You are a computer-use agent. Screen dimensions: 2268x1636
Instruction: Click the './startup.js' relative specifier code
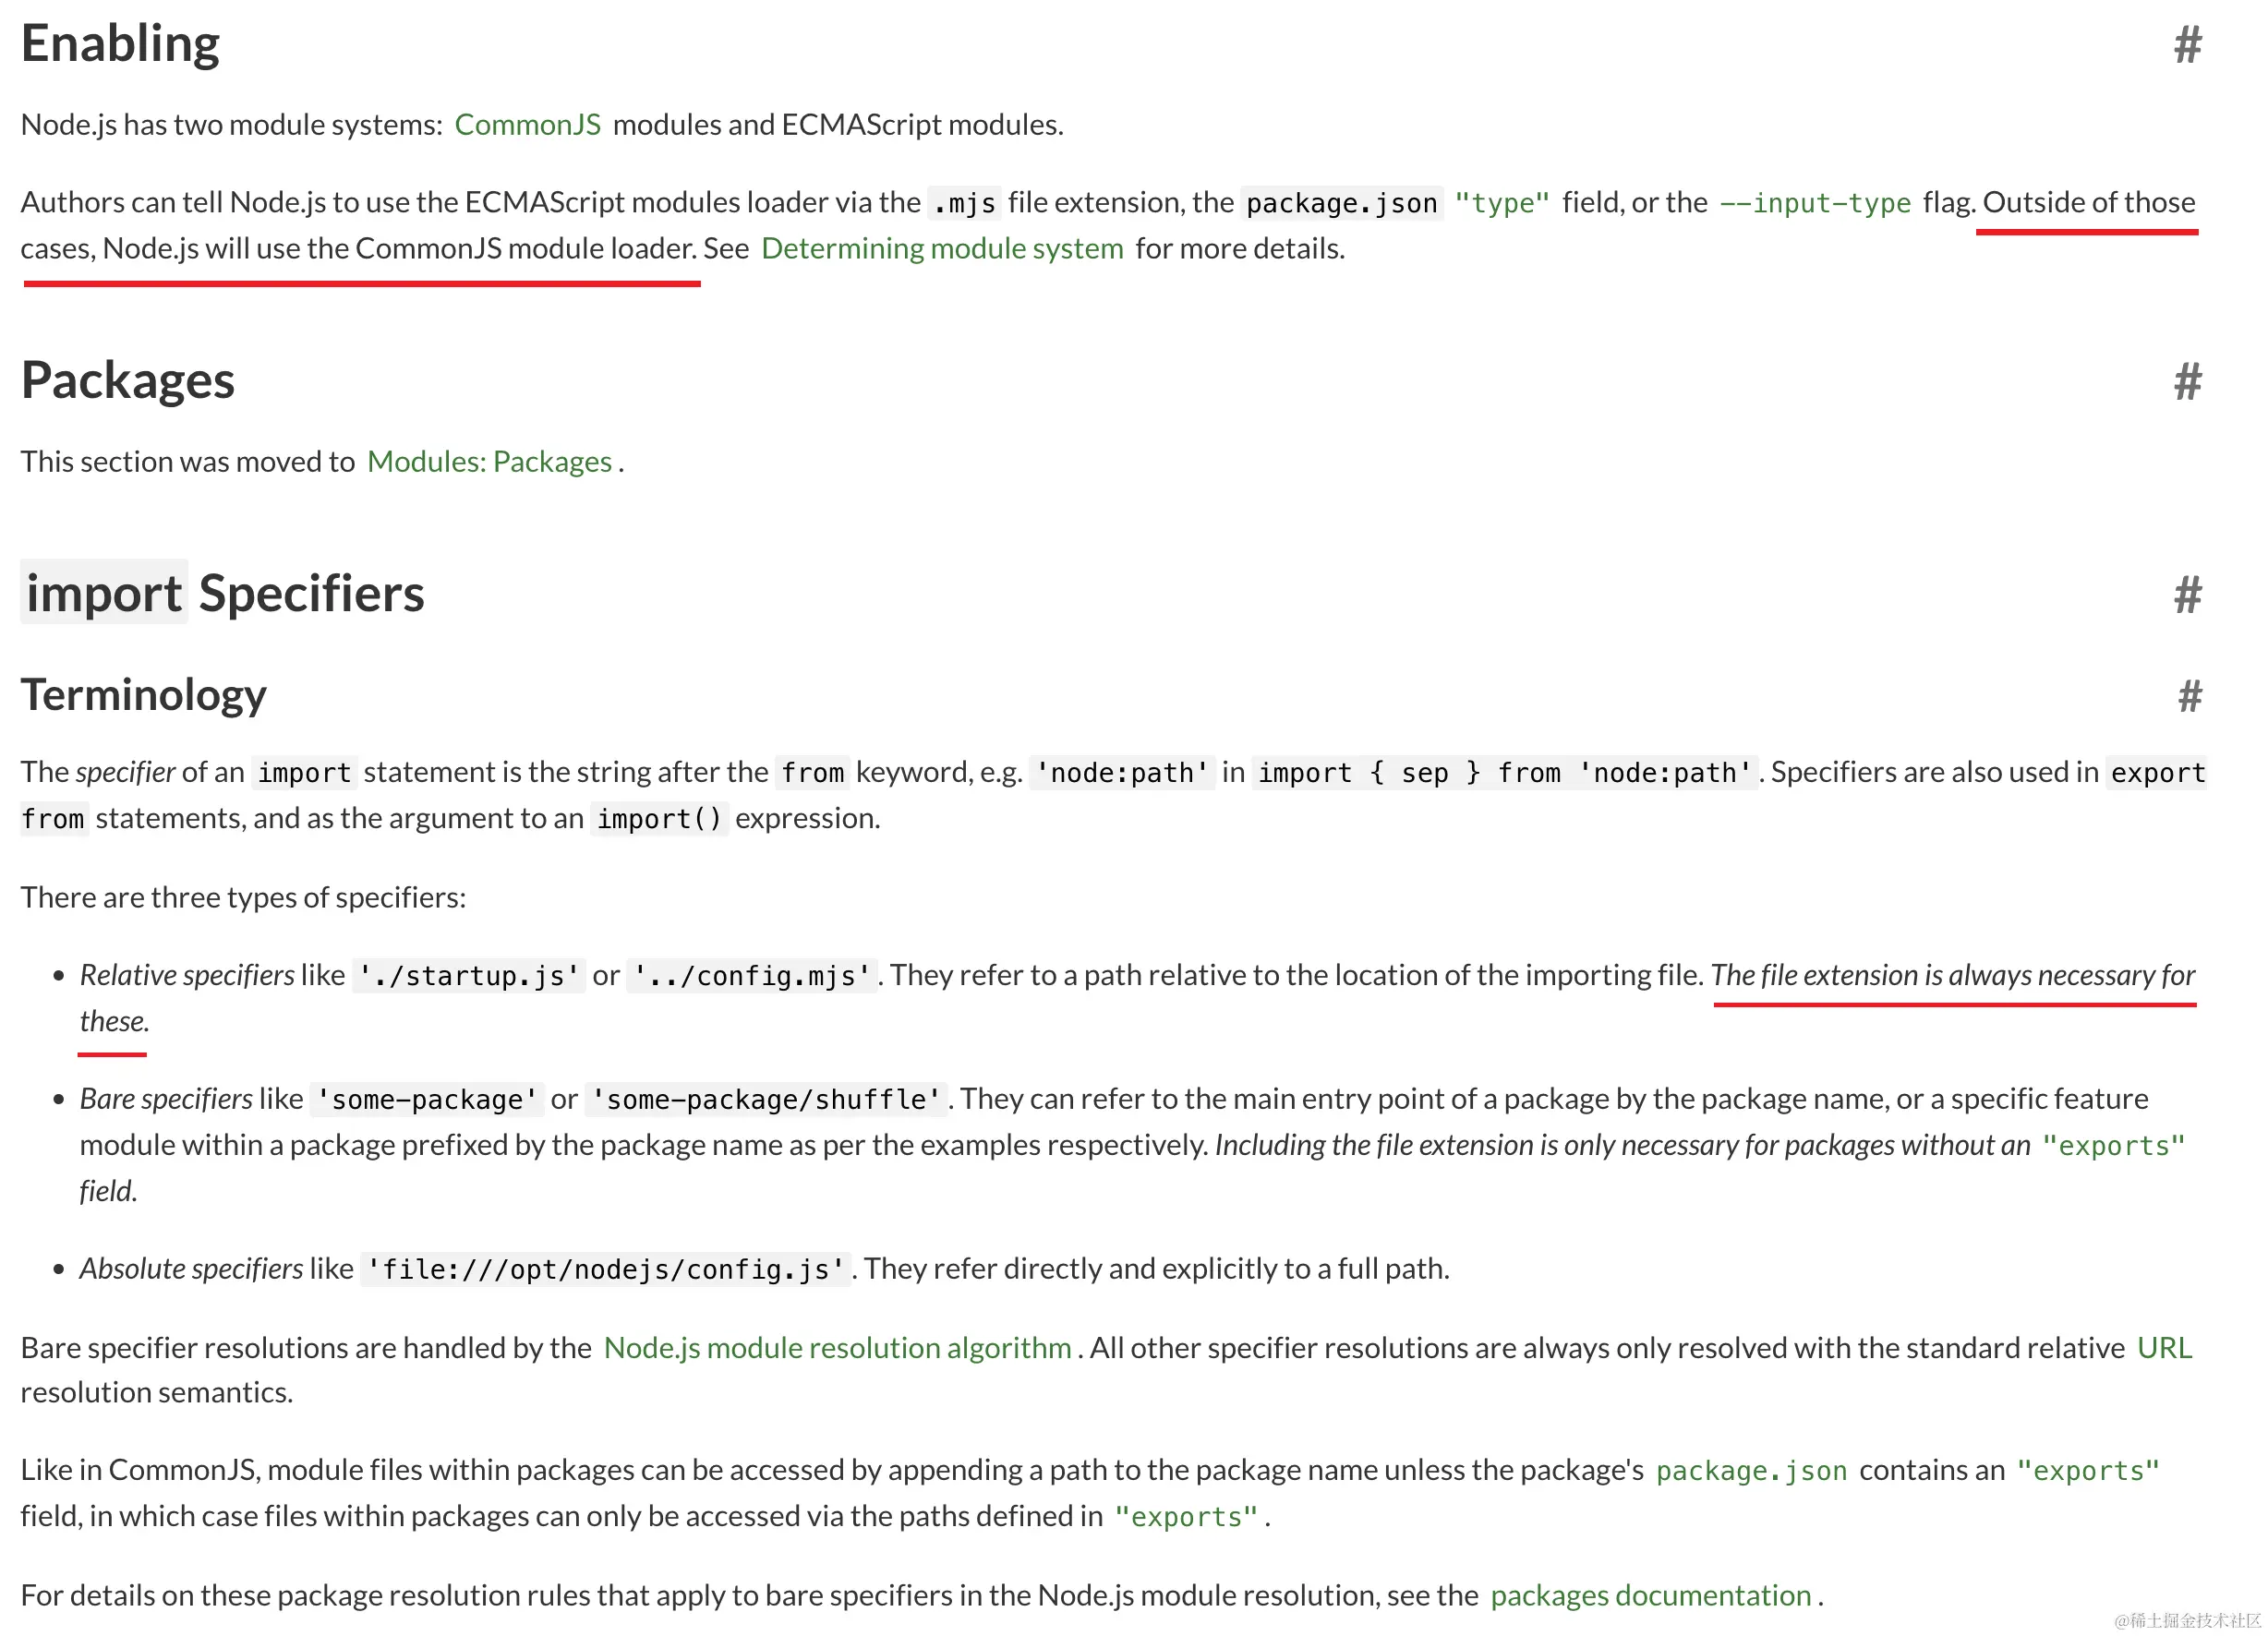[468, 975]
